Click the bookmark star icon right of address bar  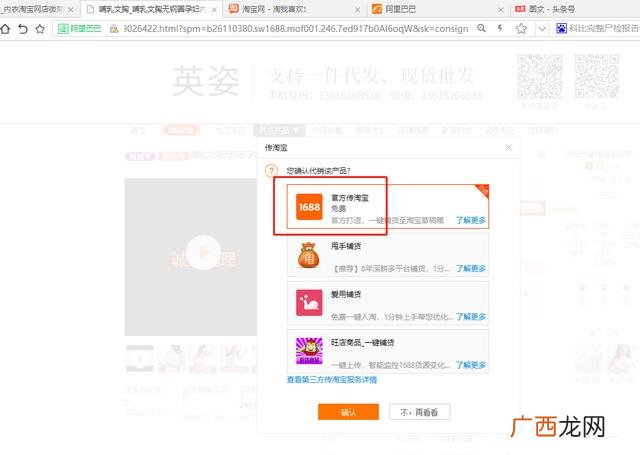[x=521, y=29]
